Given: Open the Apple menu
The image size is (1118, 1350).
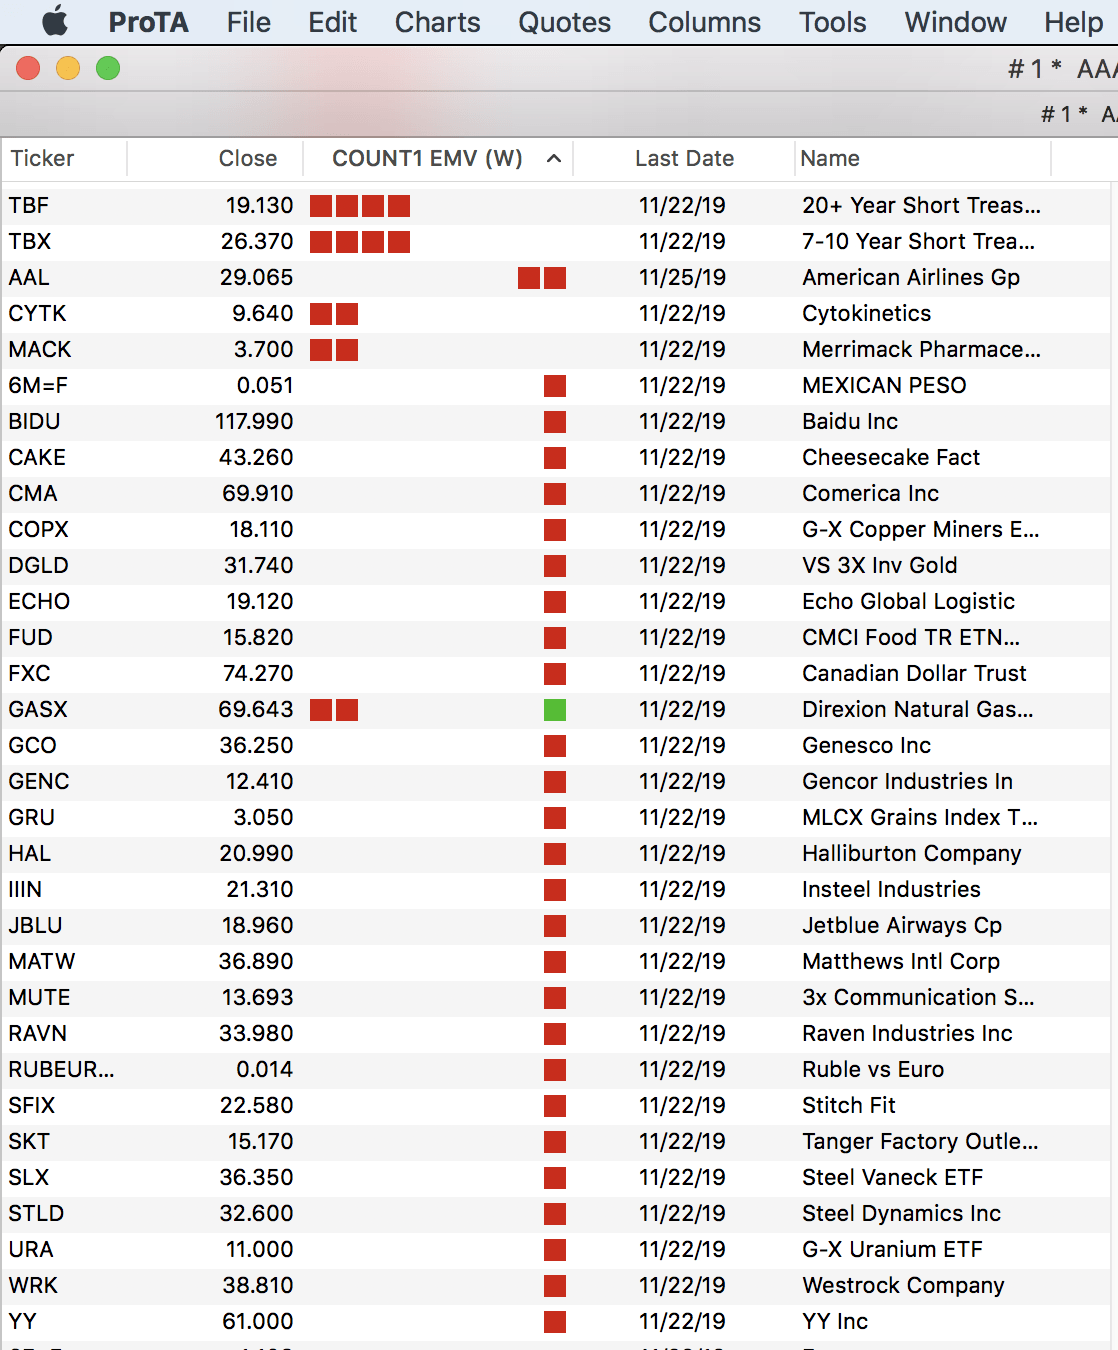Looking at the screenshot, I should (55, 21).
